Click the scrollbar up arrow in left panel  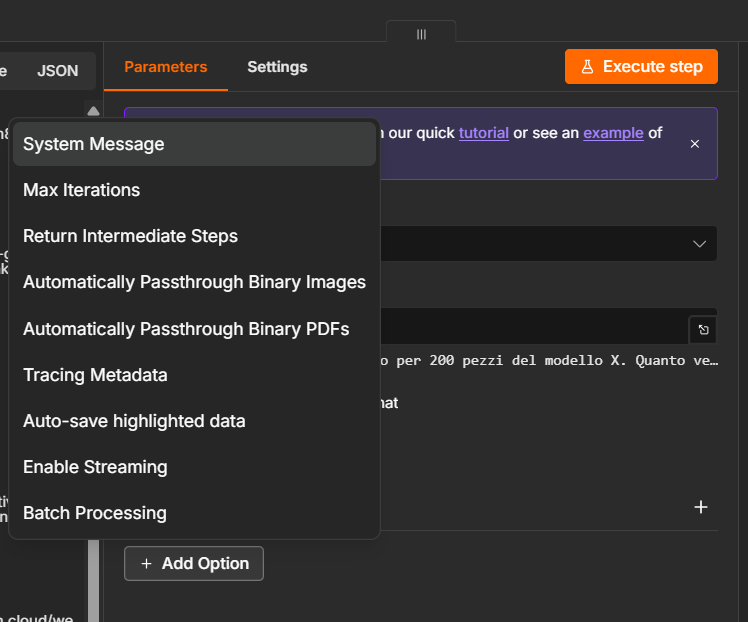pos(94,111)
